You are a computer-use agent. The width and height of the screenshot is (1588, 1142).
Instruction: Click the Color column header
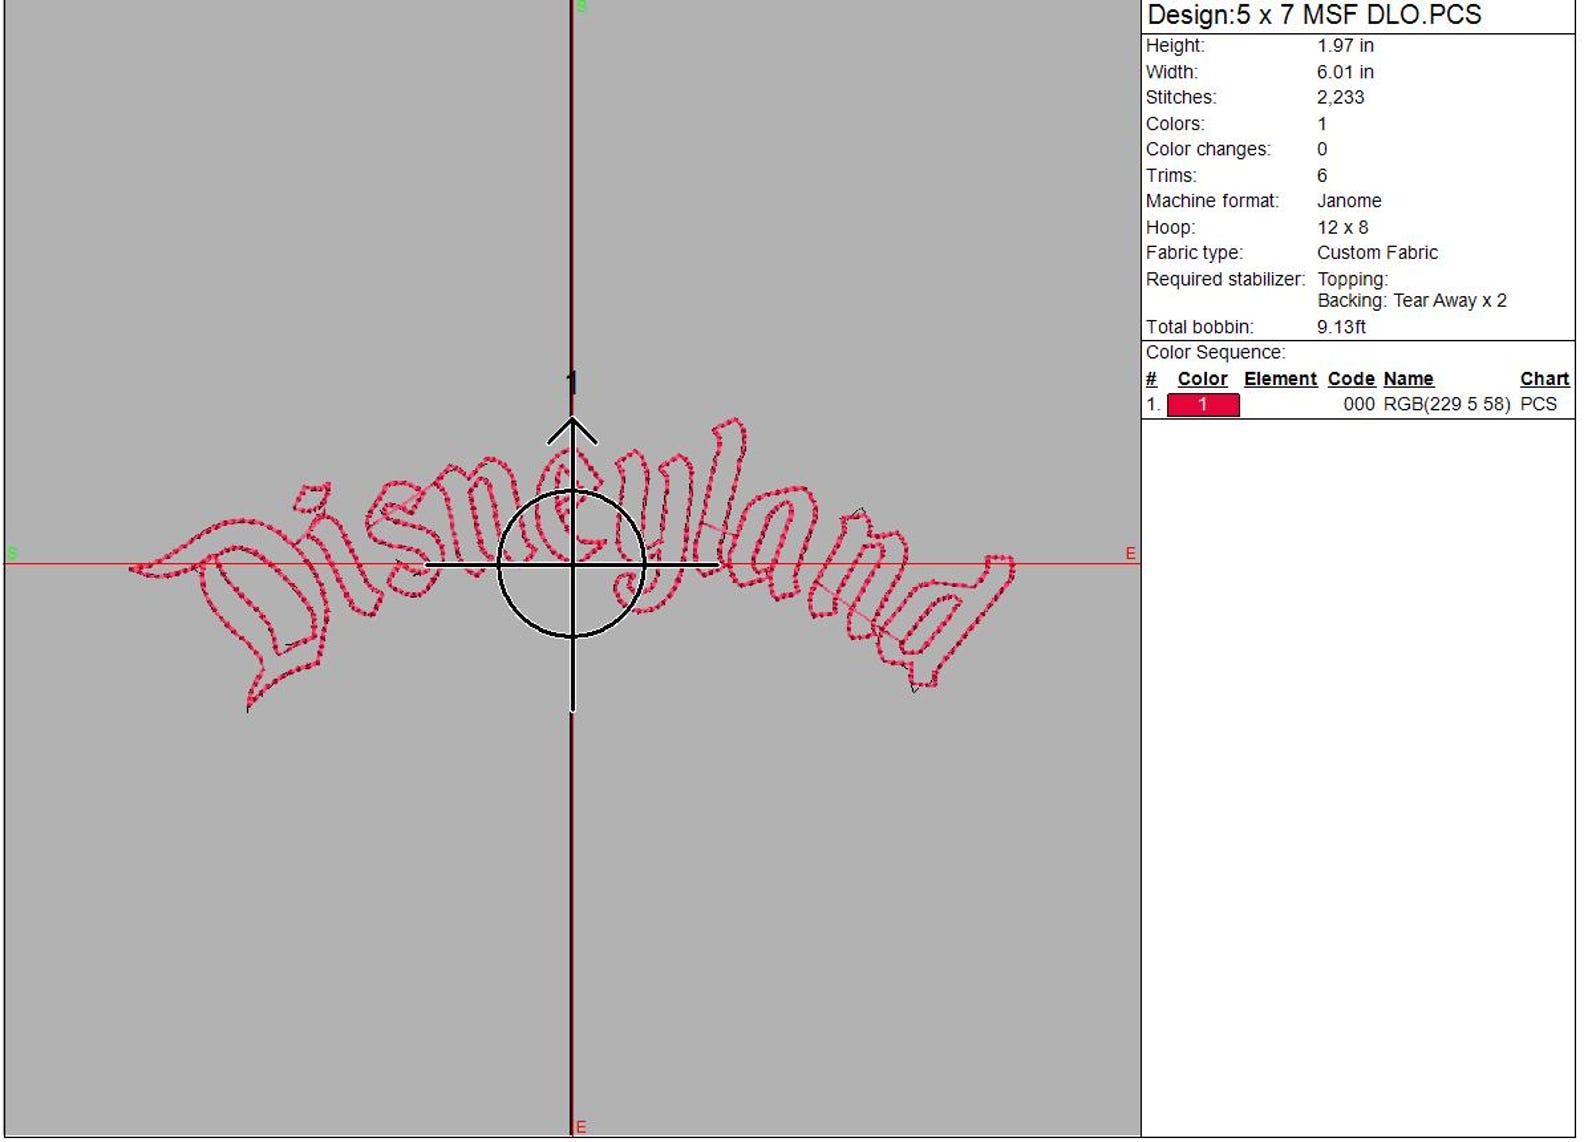point(1202,379)
